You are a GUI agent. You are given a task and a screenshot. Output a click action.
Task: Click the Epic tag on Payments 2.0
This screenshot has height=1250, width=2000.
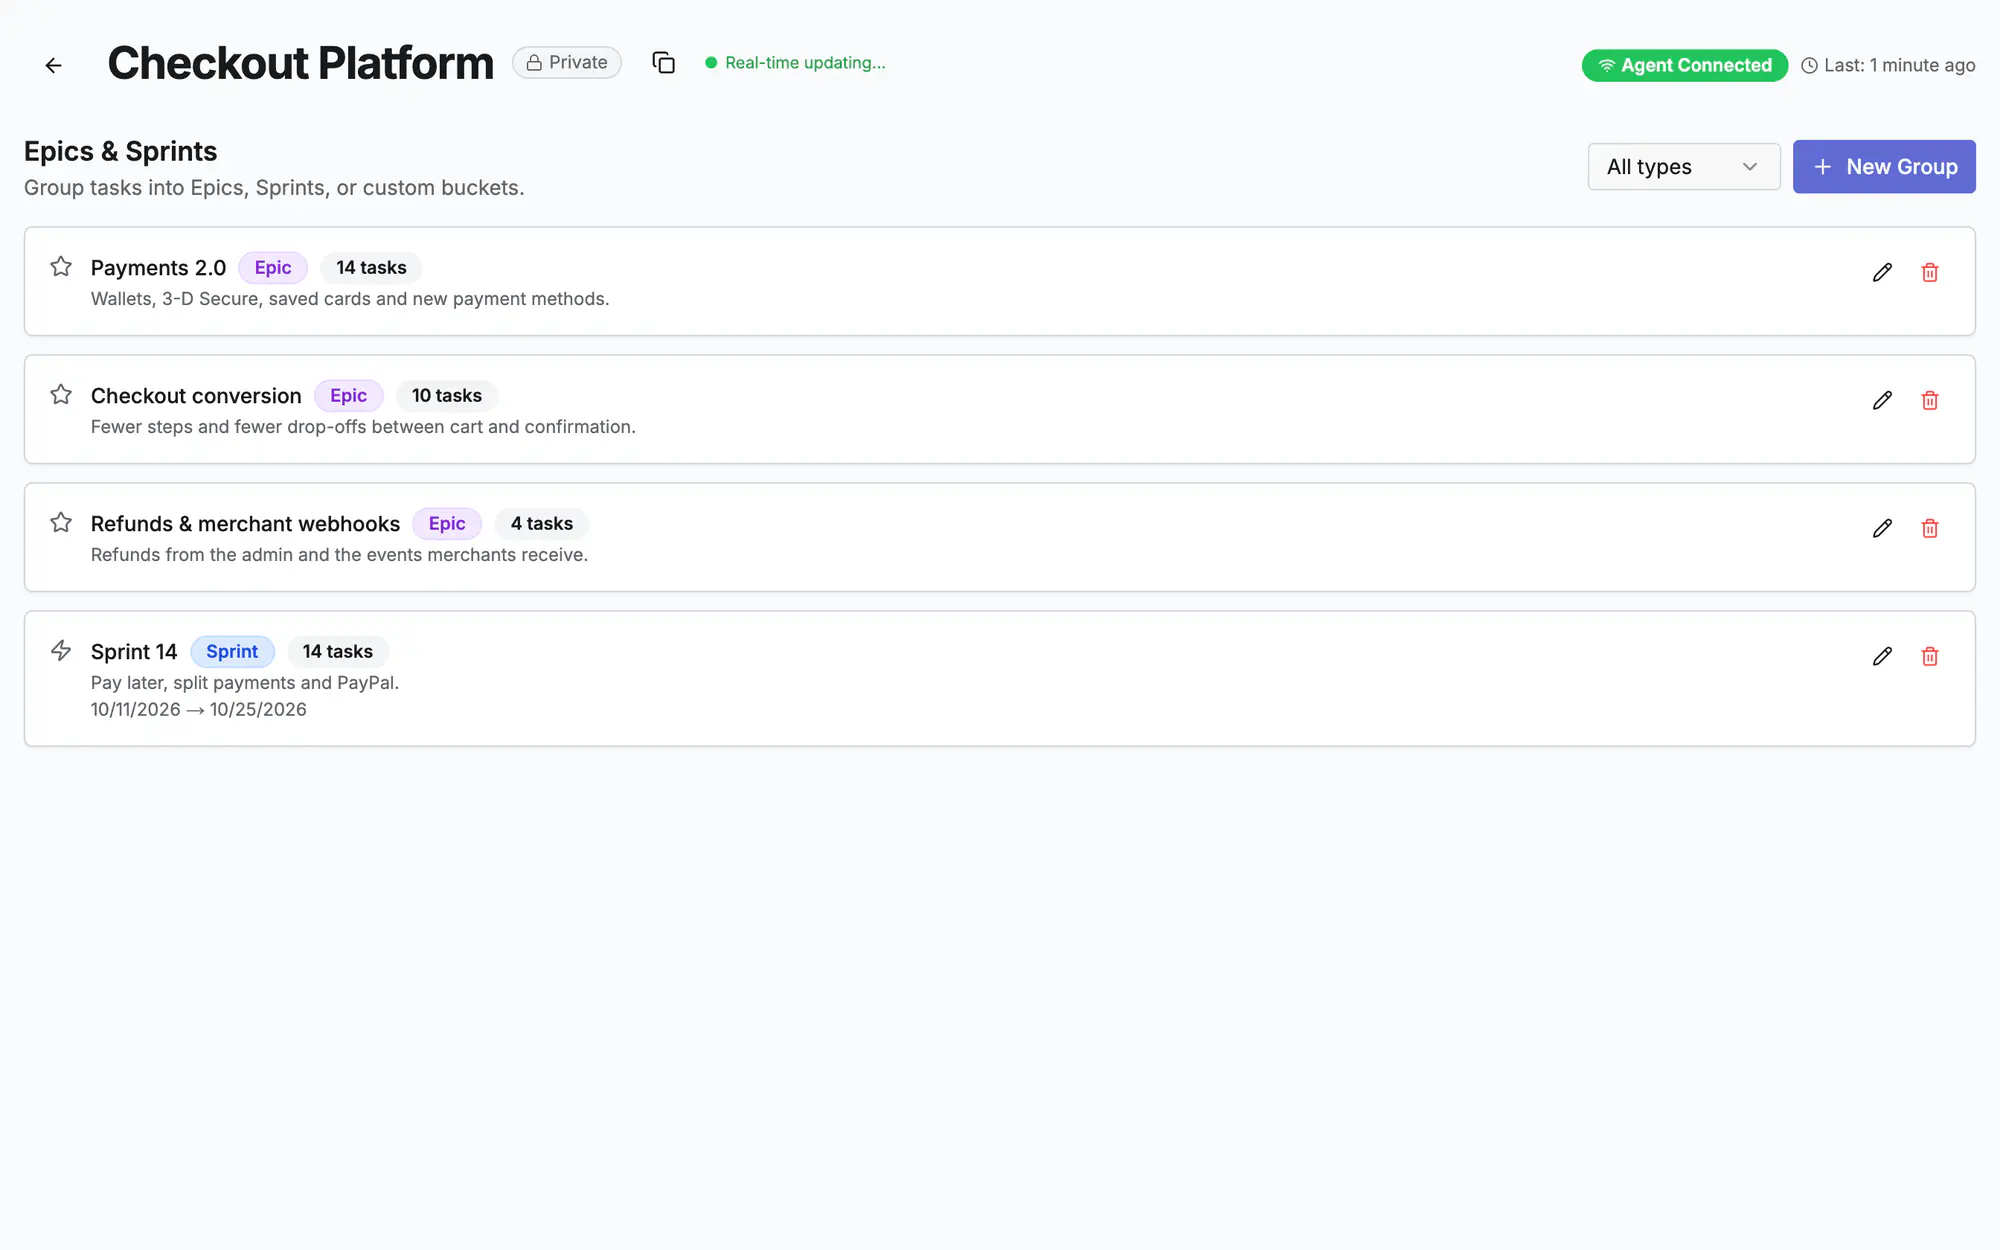(x=273, y=268)
